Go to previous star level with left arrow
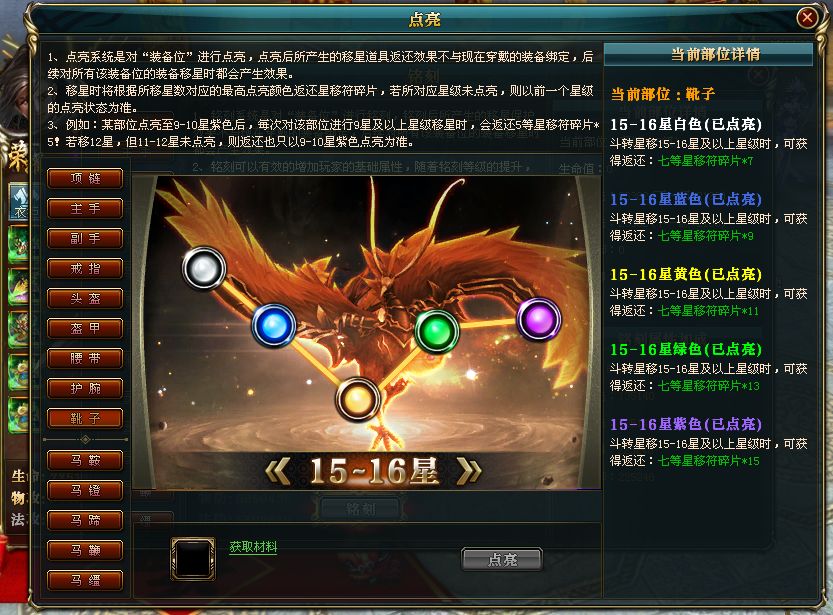Viewport: 833px width, 615px height. pos(278,471)
